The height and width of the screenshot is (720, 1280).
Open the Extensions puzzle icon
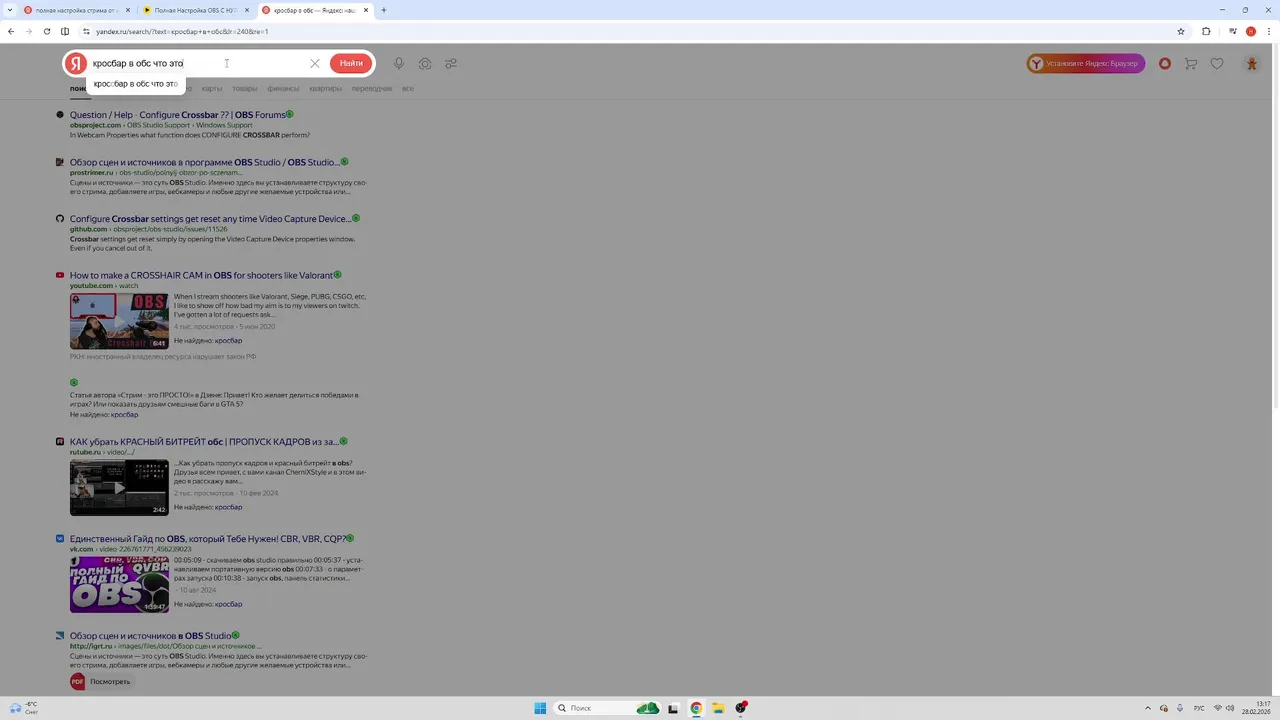tap(1206, 31)
